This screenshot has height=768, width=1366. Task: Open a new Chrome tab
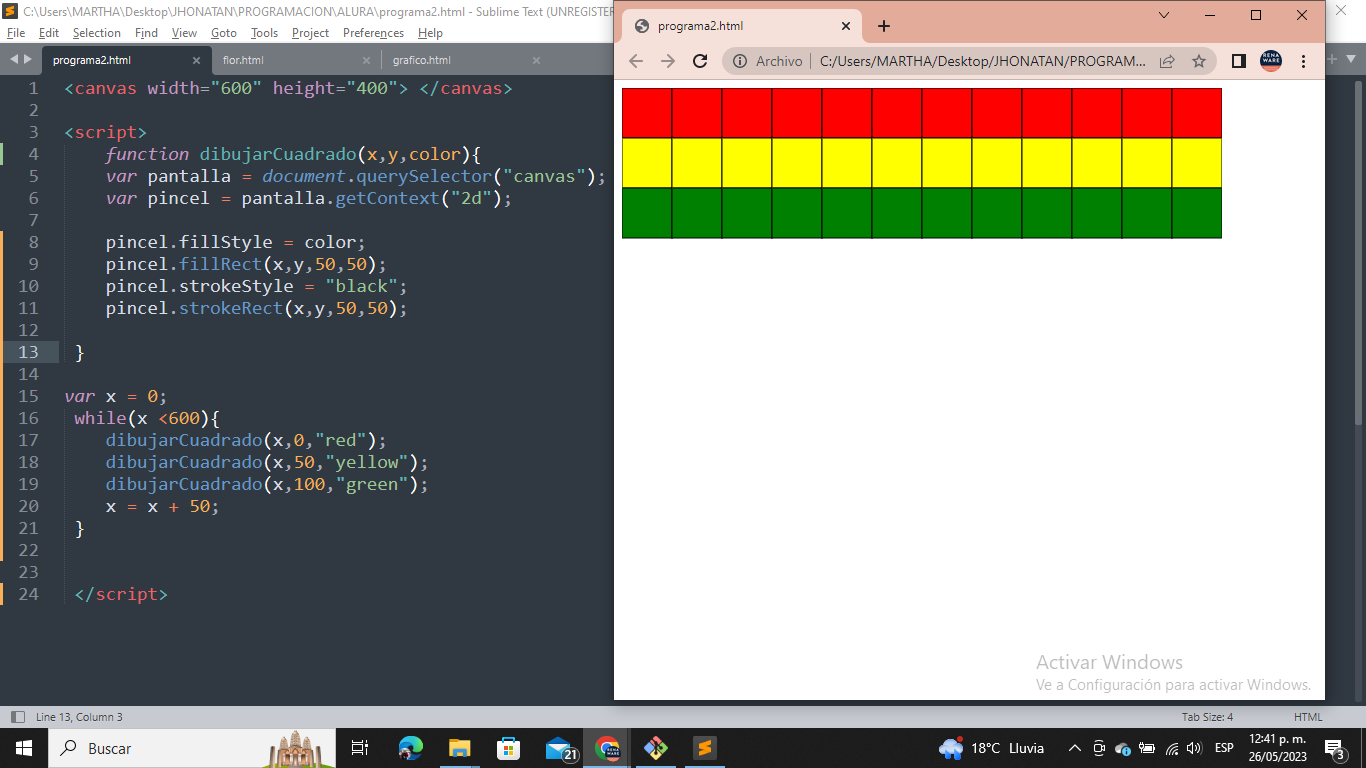[884, 26]
